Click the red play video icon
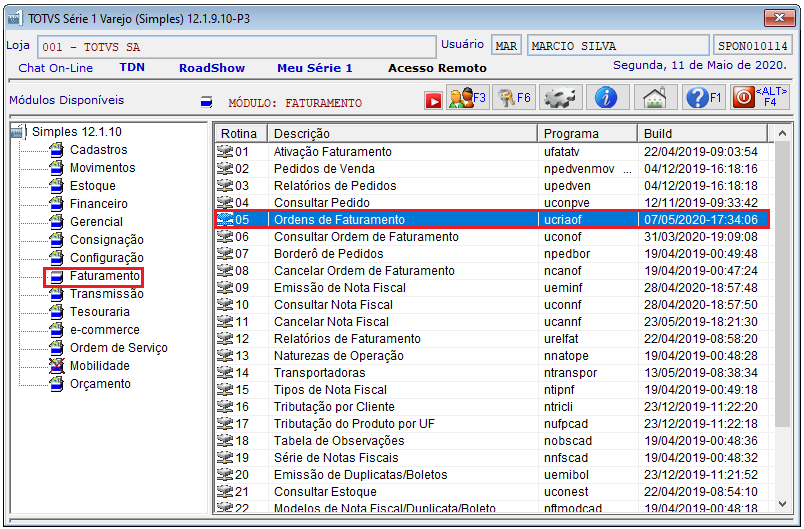The width and height of the screenshot is (804, 529). click(433, 100)
